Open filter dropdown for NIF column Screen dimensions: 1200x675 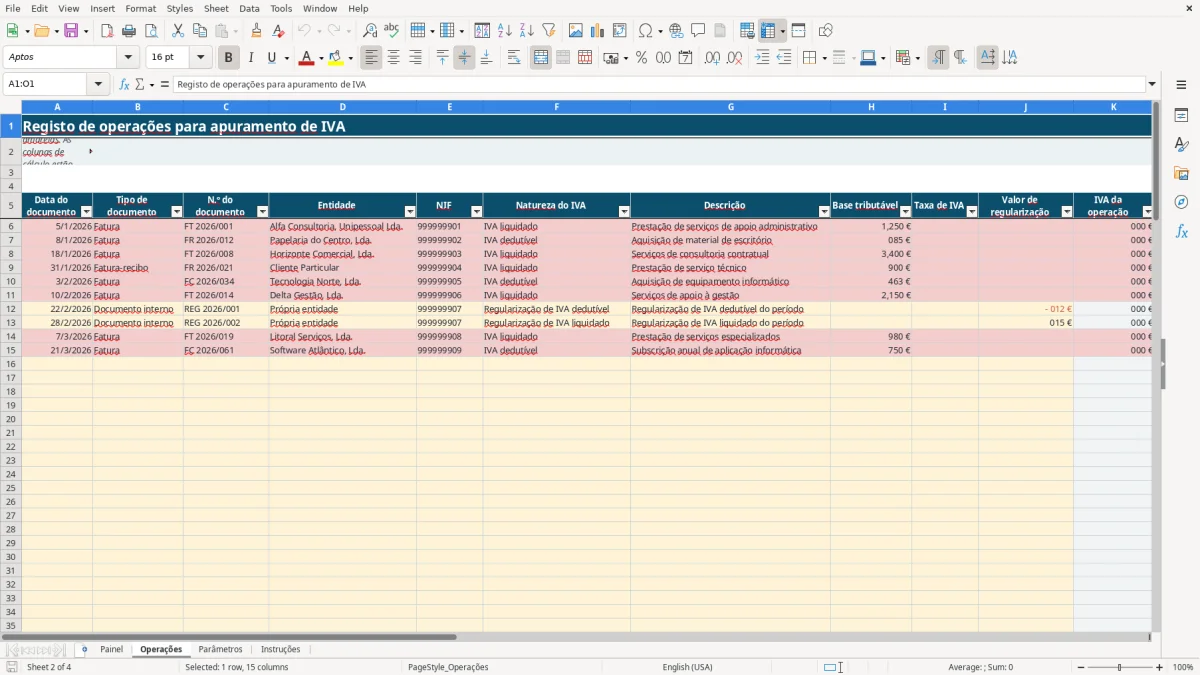[x=476, y=212]
